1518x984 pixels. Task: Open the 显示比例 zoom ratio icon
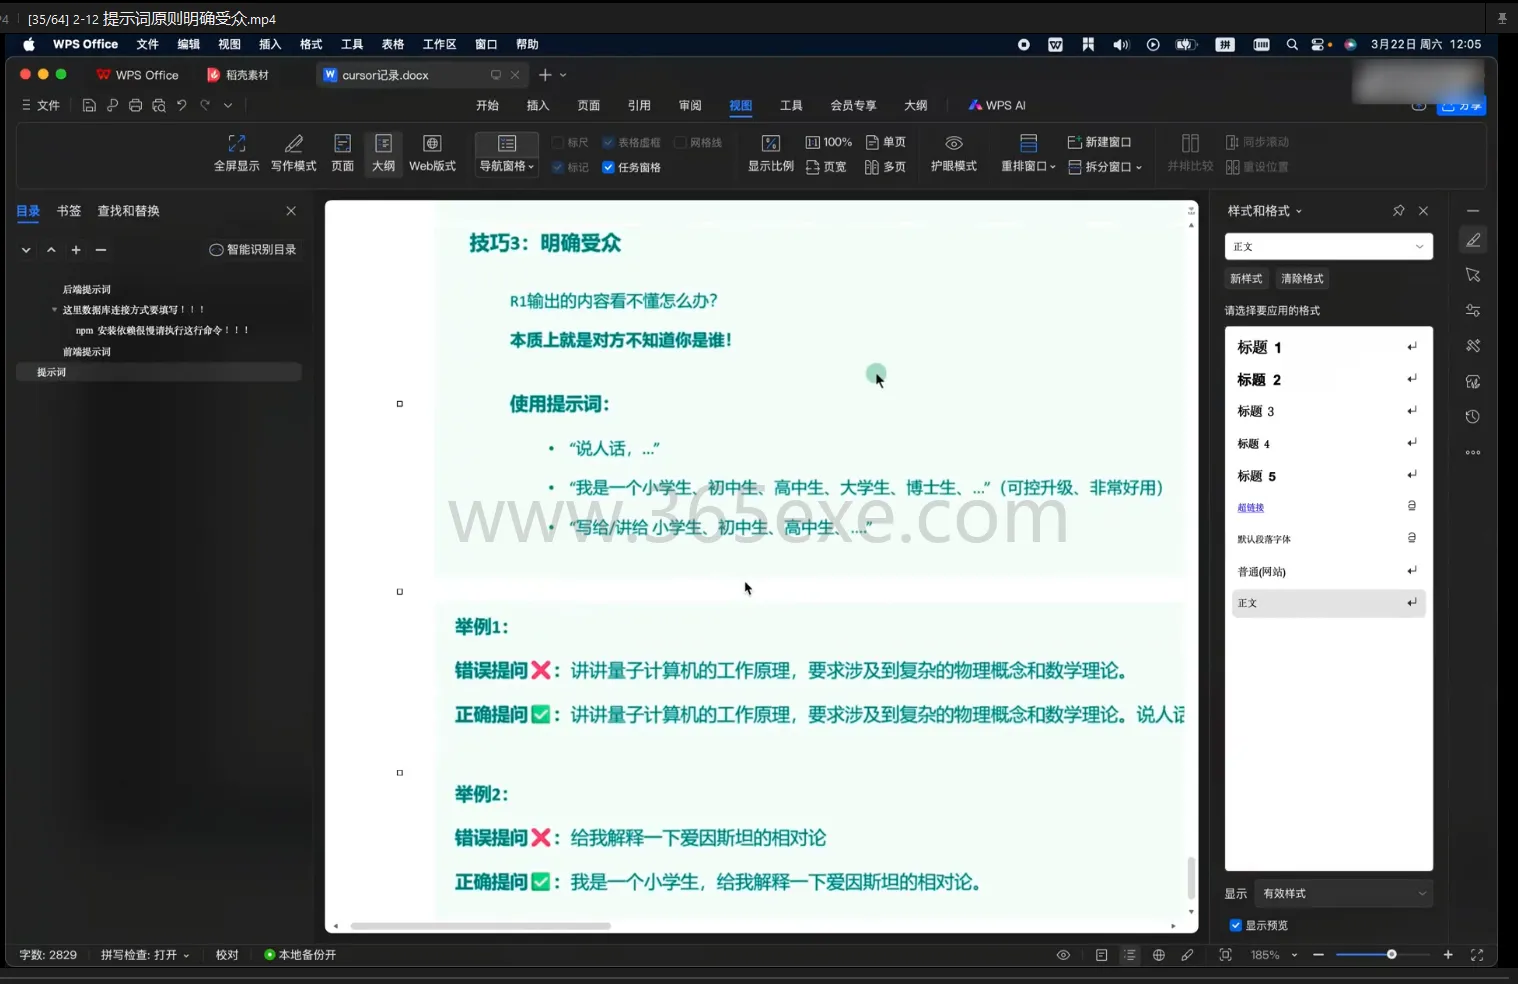click(x=770, y=152)
